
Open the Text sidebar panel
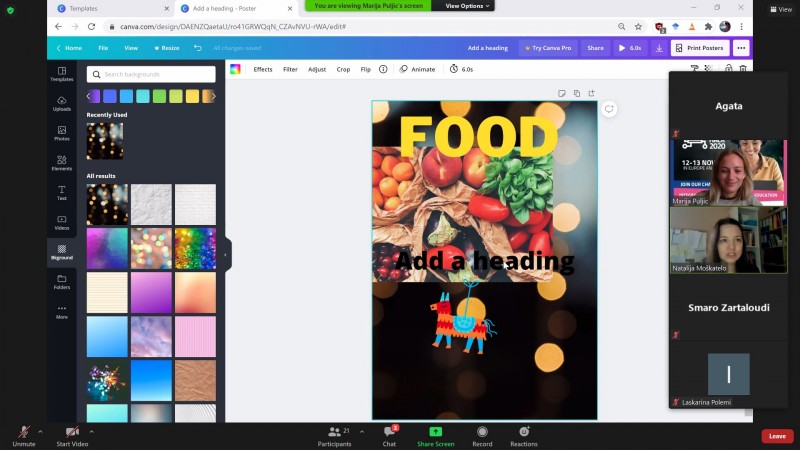click(62, 193)
